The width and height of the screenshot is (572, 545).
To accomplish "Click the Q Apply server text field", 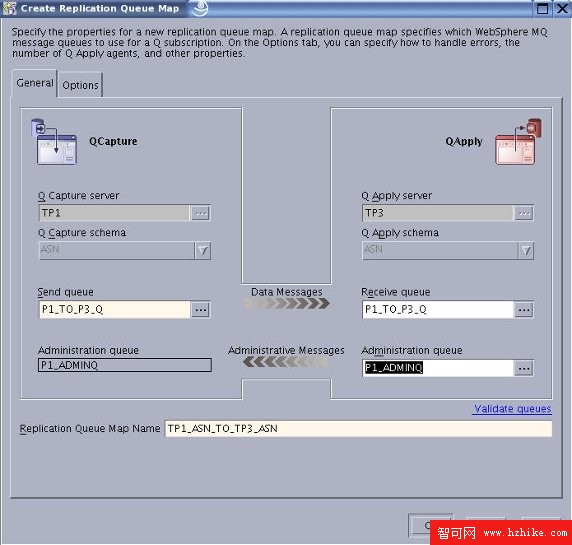I will tap(438, 213).
